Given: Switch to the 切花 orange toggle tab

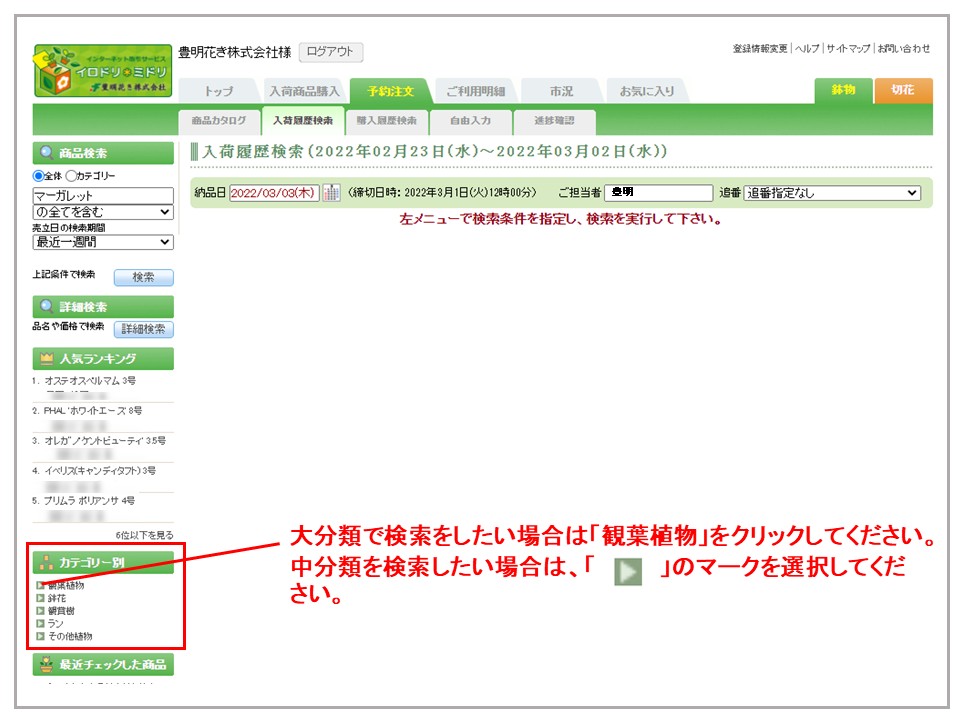Looking at the screenshot, I should [902, 90].
